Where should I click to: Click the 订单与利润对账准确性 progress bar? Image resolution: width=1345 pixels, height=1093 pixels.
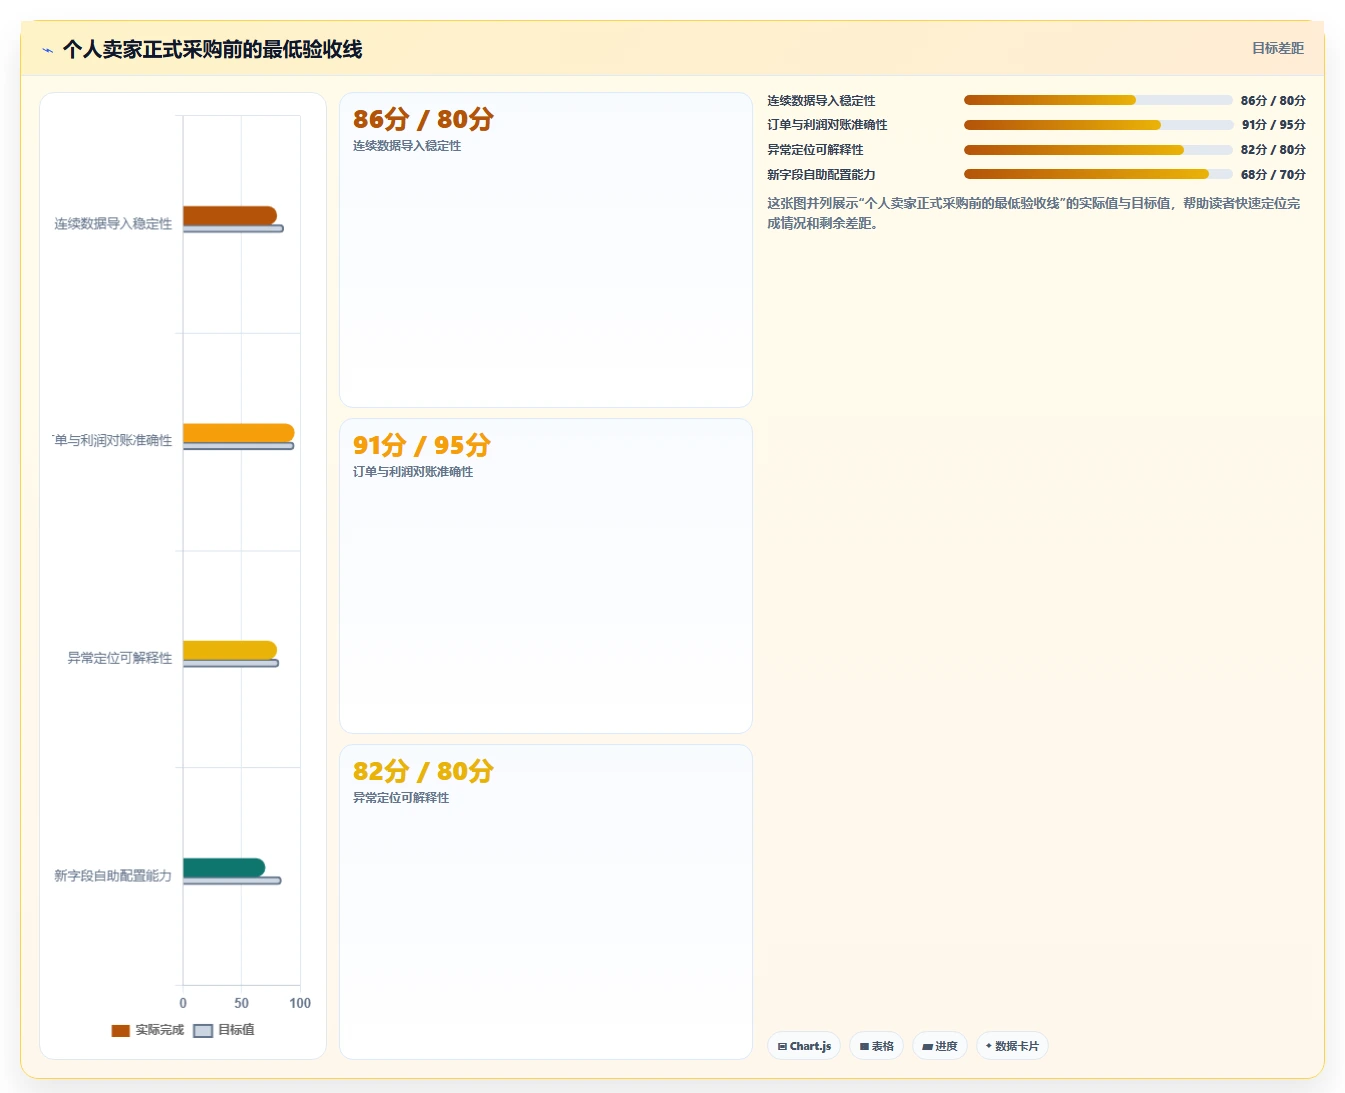pos(1098,125)
